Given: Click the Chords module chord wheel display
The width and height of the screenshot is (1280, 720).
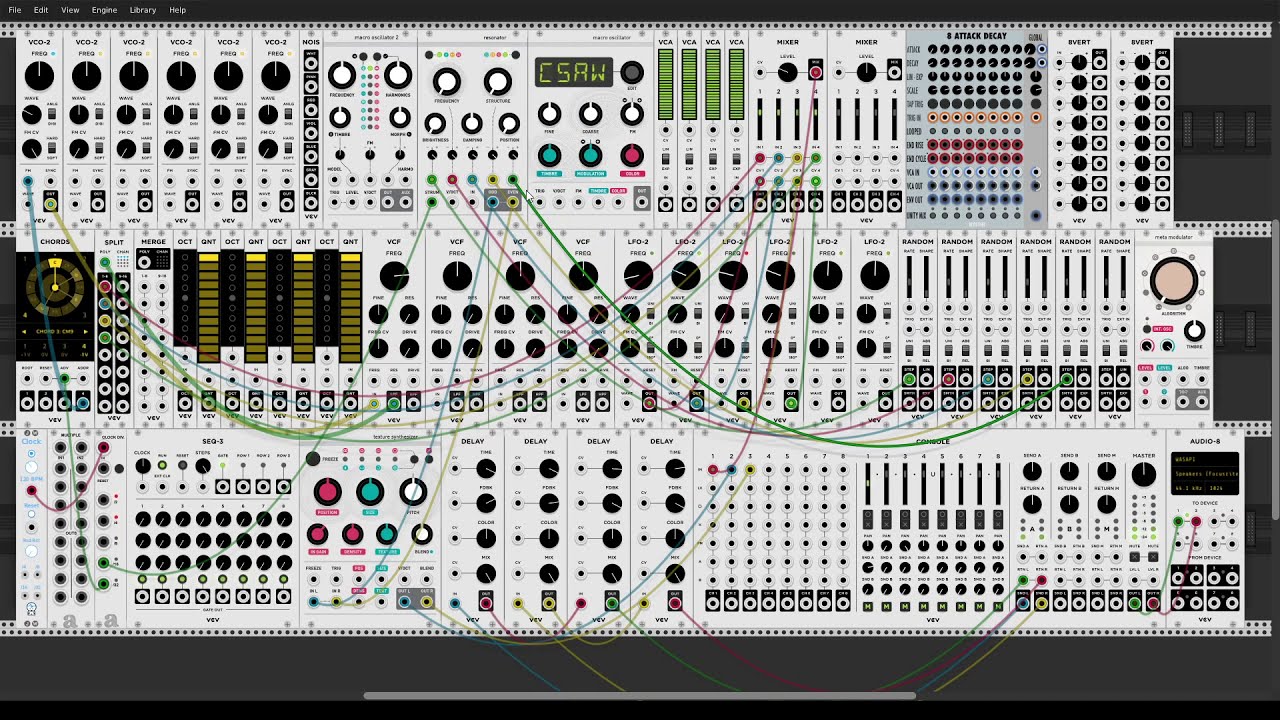Looking at the screenshot, I should (x=55, y=288).
